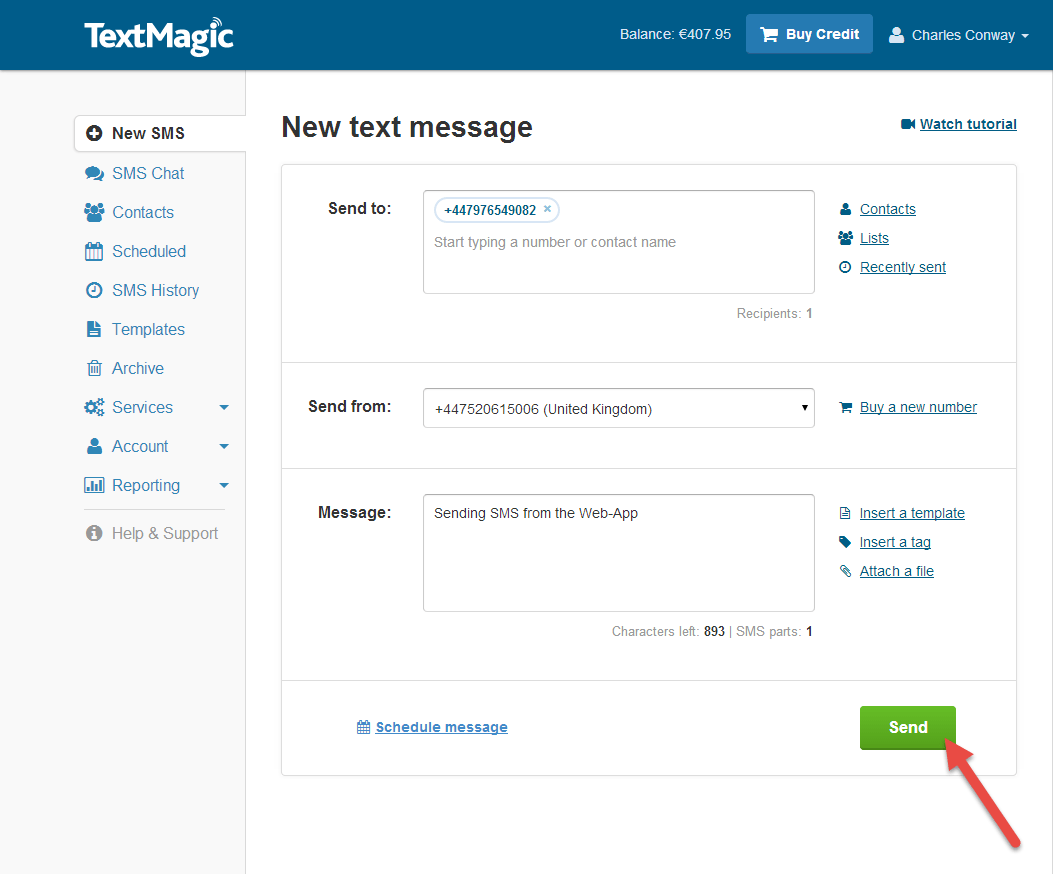1053x874 pixels.
Task: Click the video camera icon beside Watch tutorial
Action: tap(908, 124)
